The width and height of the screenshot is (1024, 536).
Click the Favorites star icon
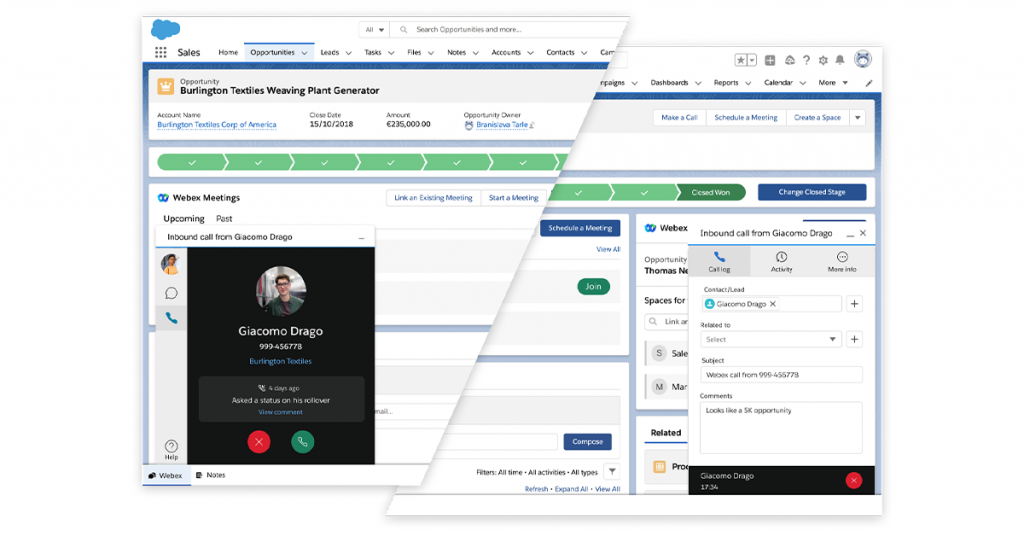(741, 60)
